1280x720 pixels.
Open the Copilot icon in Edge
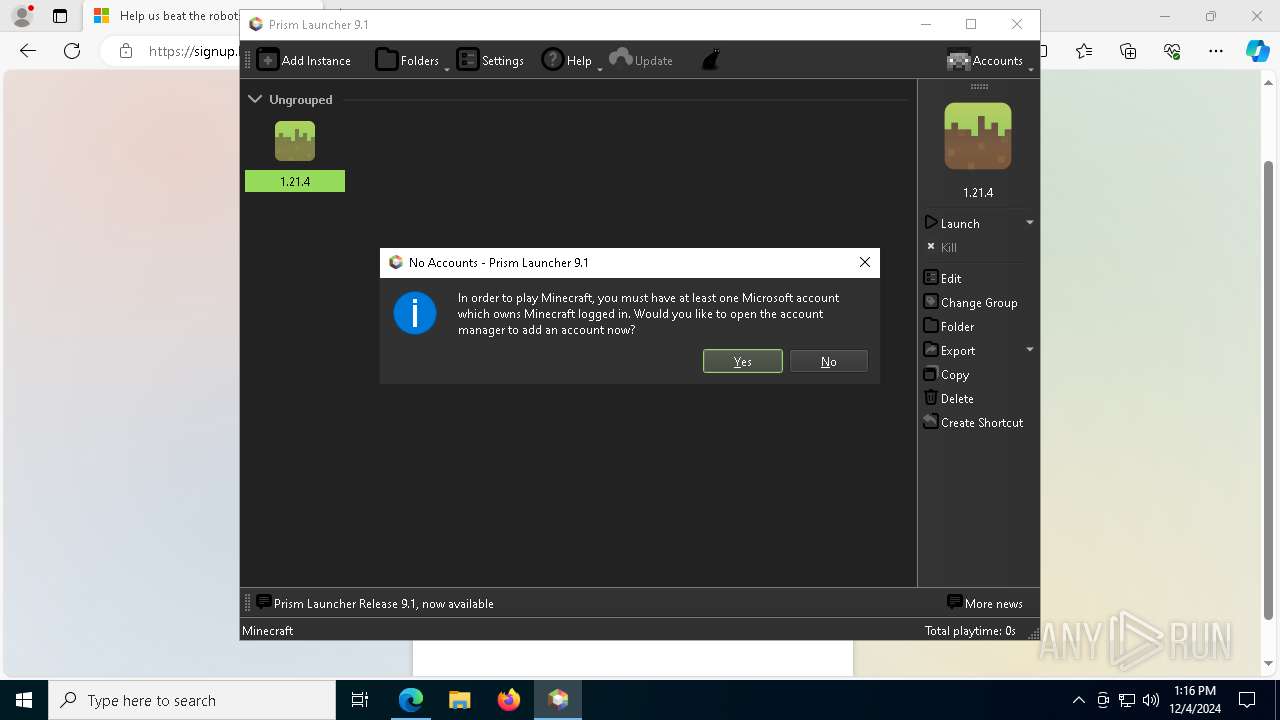[1257, 51]
